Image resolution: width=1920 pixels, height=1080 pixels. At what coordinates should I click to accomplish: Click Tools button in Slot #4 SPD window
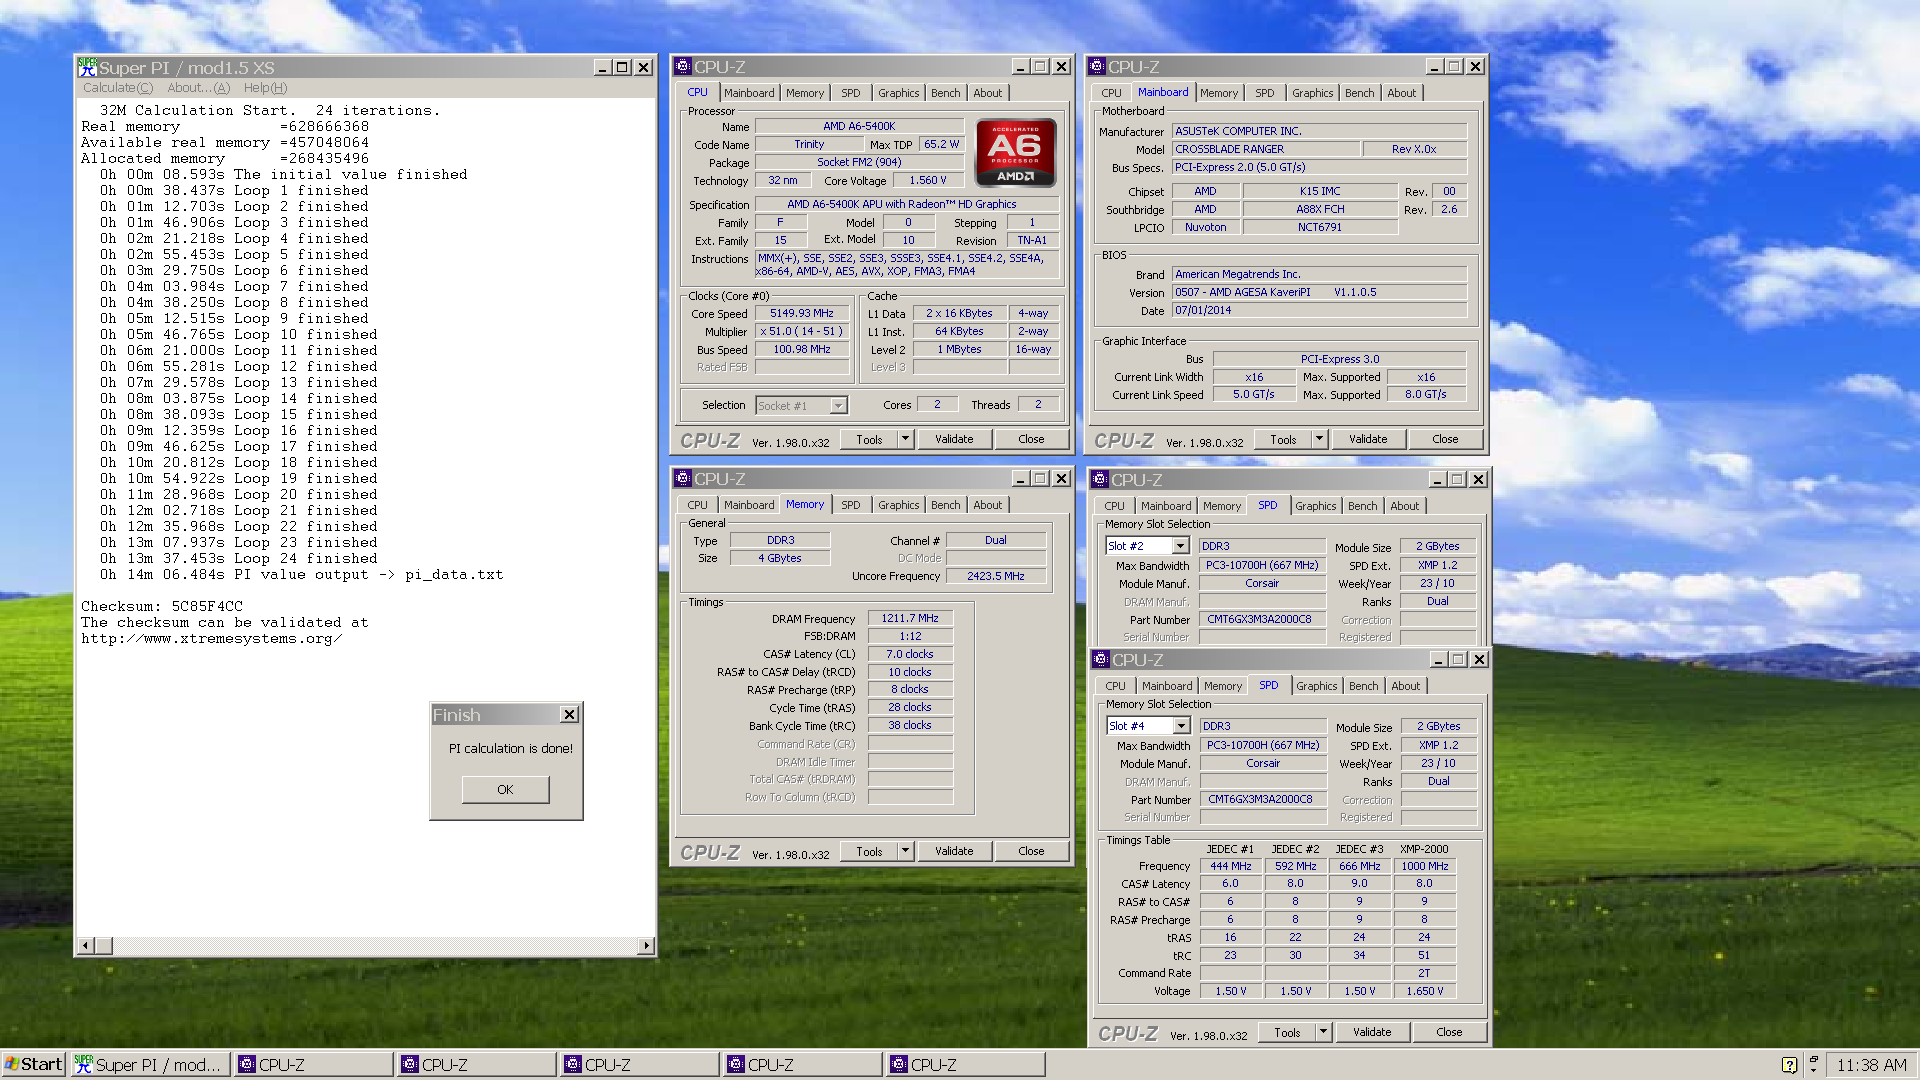[1287, 1032]
